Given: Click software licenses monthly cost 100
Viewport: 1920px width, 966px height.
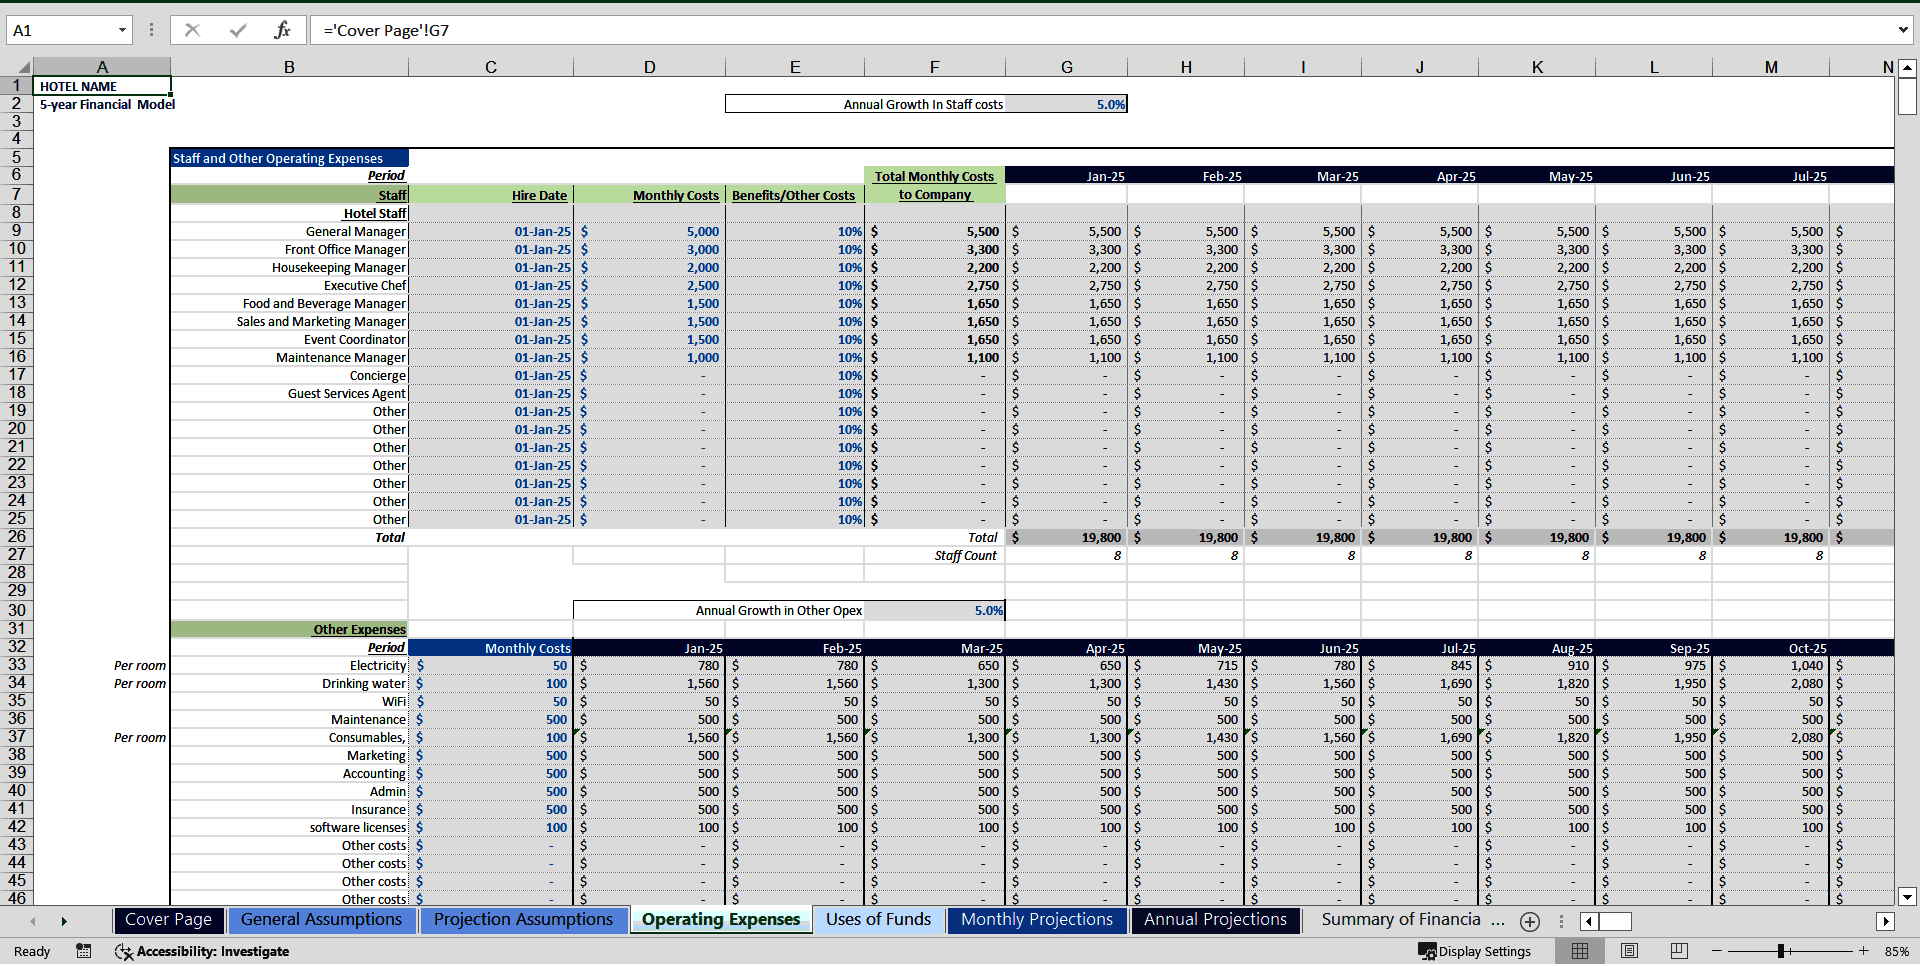Looking at the screenshot, I should [x=491, y=827].
